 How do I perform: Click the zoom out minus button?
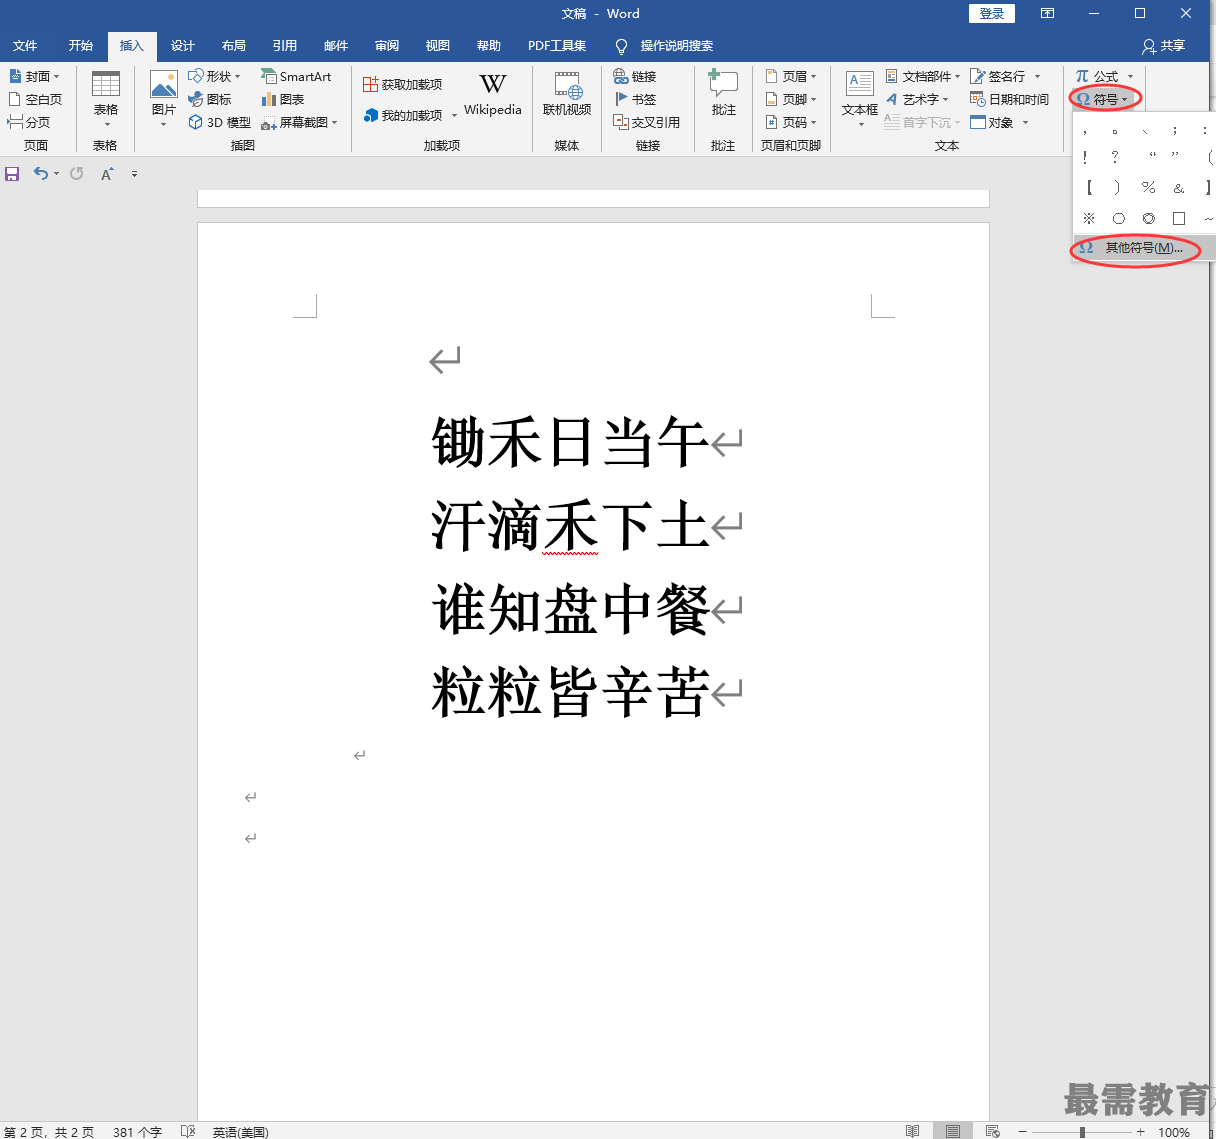pos(1023,1131)
